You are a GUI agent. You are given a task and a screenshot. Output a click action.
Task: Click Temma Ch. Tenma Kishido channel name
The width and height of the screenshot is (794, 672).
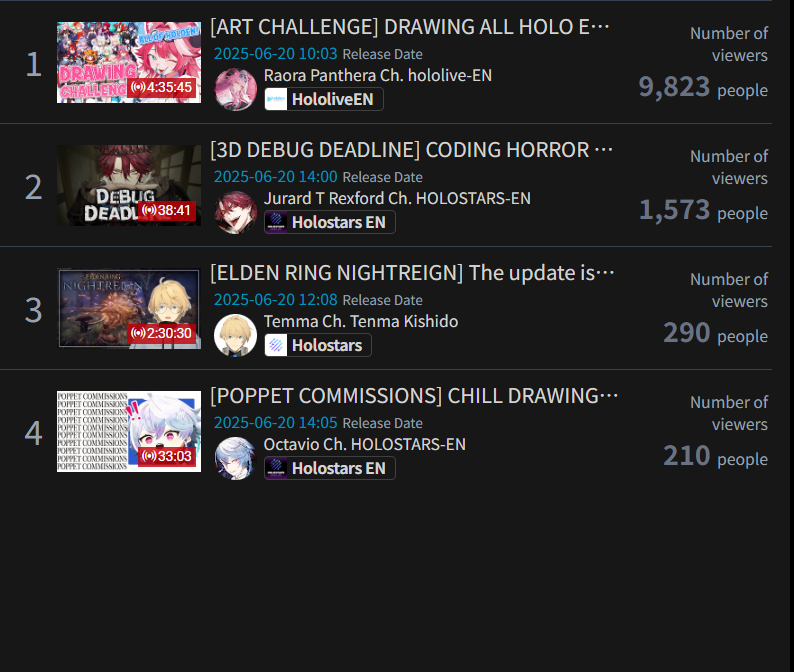pos(361,322)
